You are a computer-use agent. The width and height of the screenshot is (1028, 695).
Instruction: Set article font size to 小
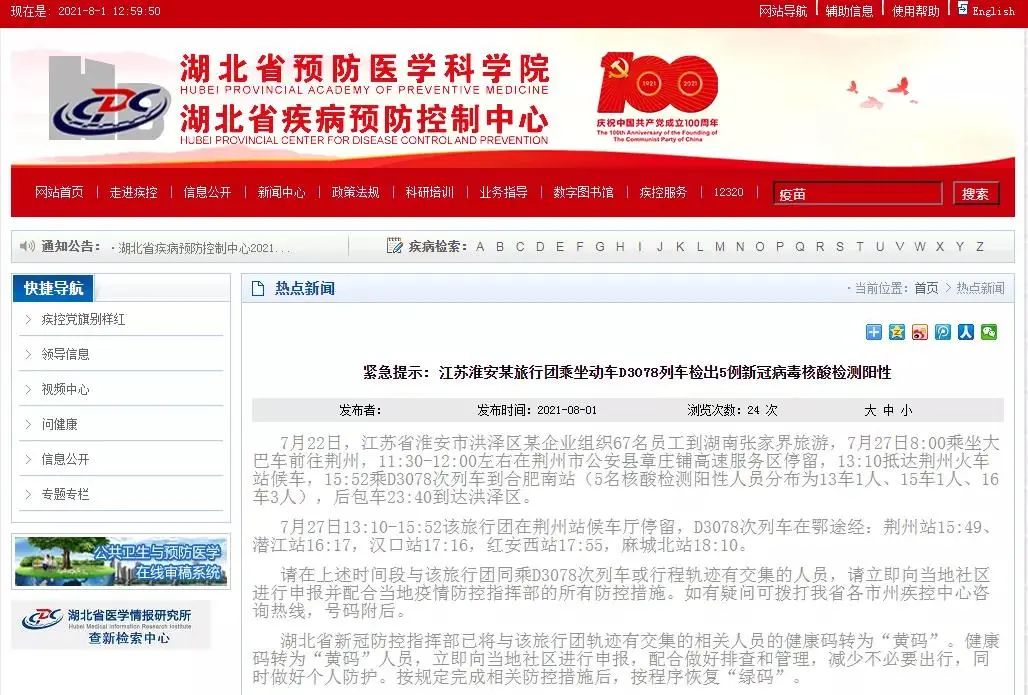coord(906,410)
